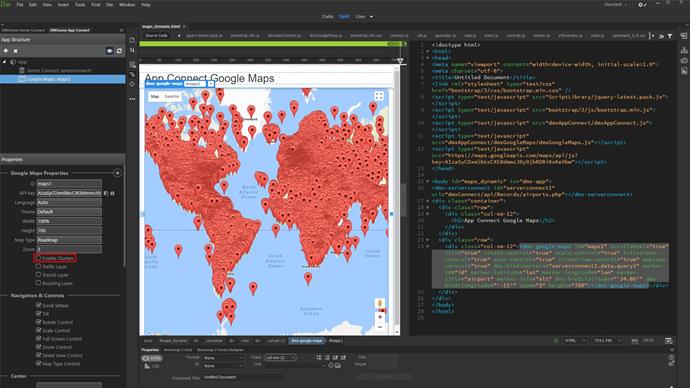690x388 pixels.
Task: Switch to the DMXzone App Connect panel tab
Action: coord(70,30)
